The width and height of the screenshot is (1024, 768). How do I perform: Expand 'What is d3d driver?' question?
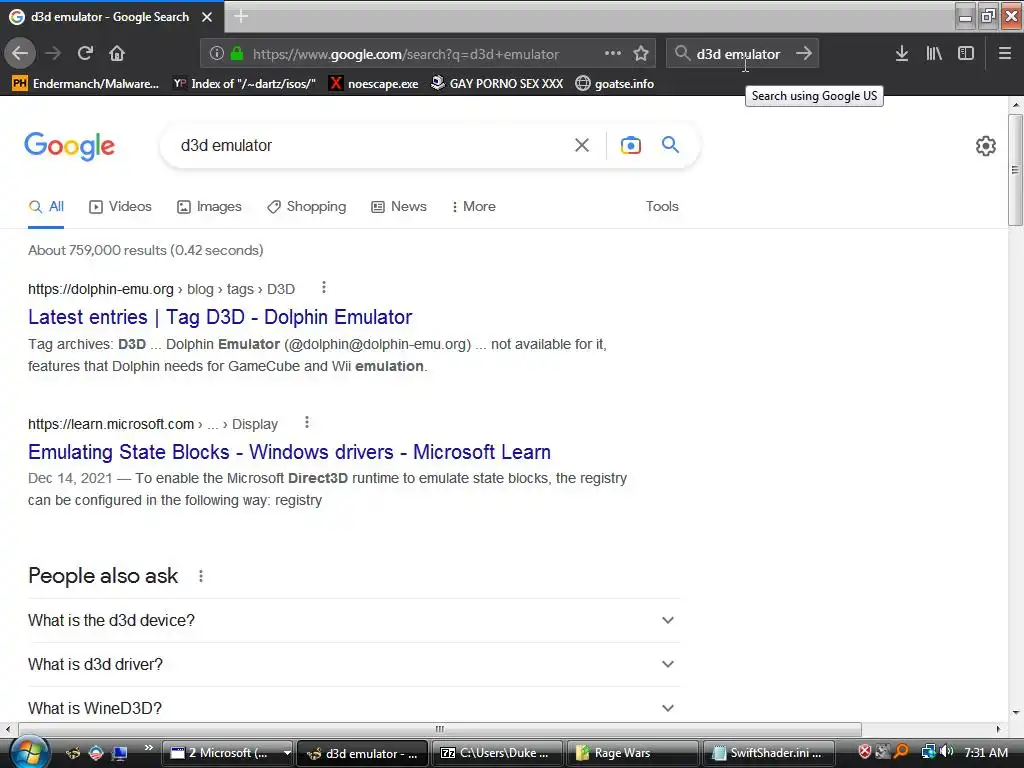pyautogui.click(x=353, y=664)
